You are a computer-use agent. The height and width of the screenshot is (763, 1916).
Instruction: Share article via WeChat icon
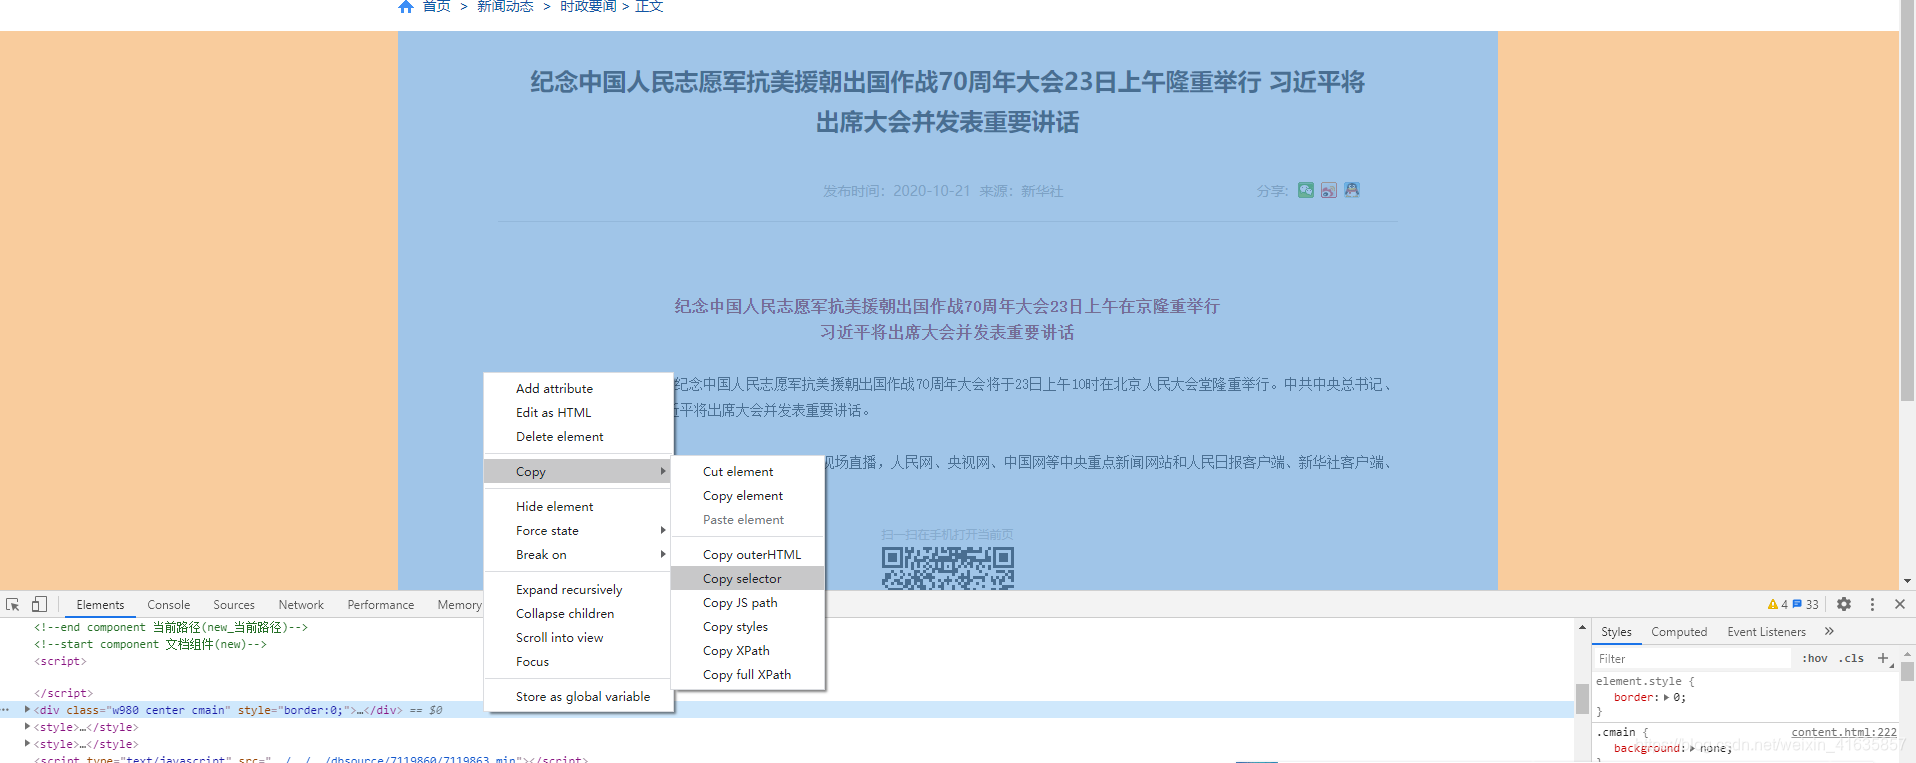click(x=1306, y=190)
